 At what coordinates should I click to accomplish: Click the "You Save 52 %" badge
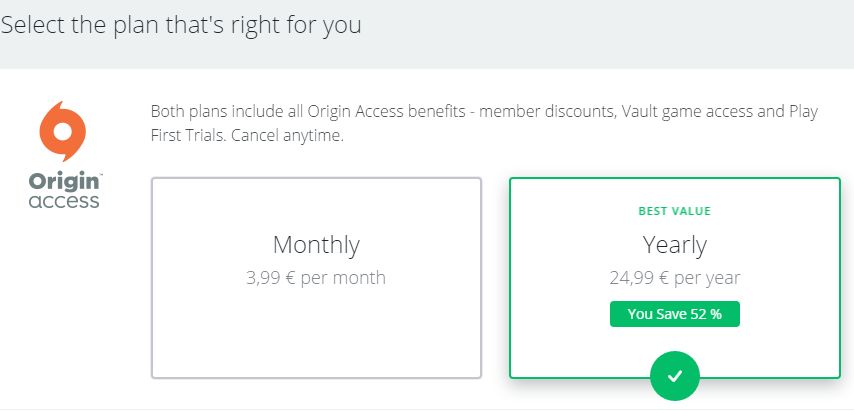(674, 314)
